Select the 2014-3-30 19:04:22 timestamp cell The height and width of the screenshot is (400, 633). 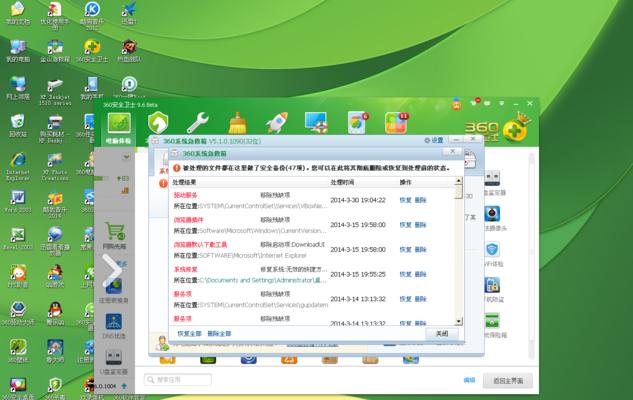[358, 200]
